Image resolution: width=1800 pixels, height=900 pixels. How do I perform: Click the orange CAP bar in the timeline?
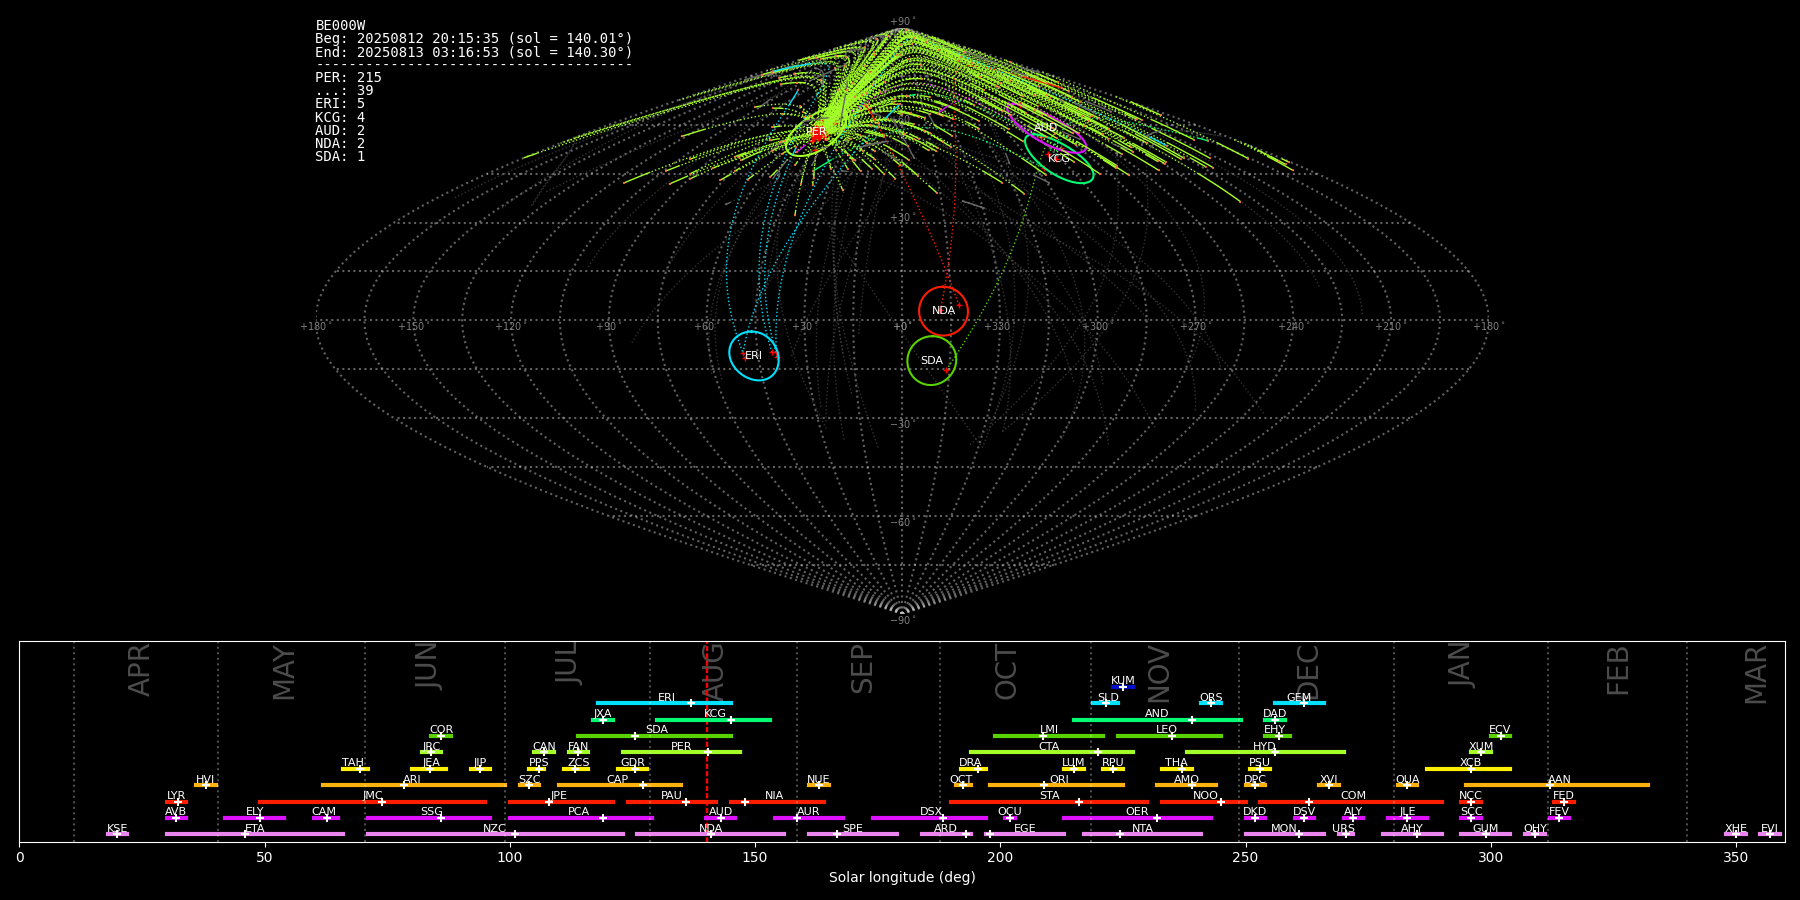pos(620,785)
